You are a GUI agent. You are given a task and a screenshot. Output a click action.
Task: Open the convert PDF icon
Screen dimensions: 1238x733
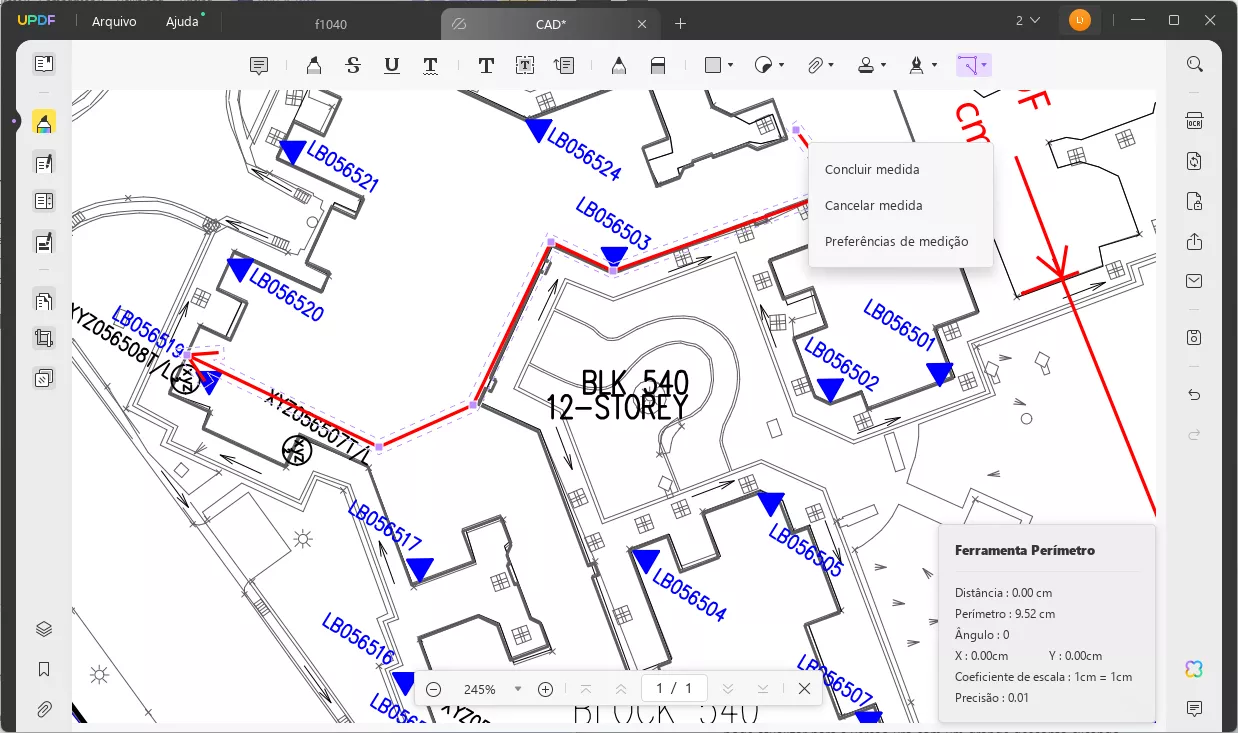coord(1194,161)
